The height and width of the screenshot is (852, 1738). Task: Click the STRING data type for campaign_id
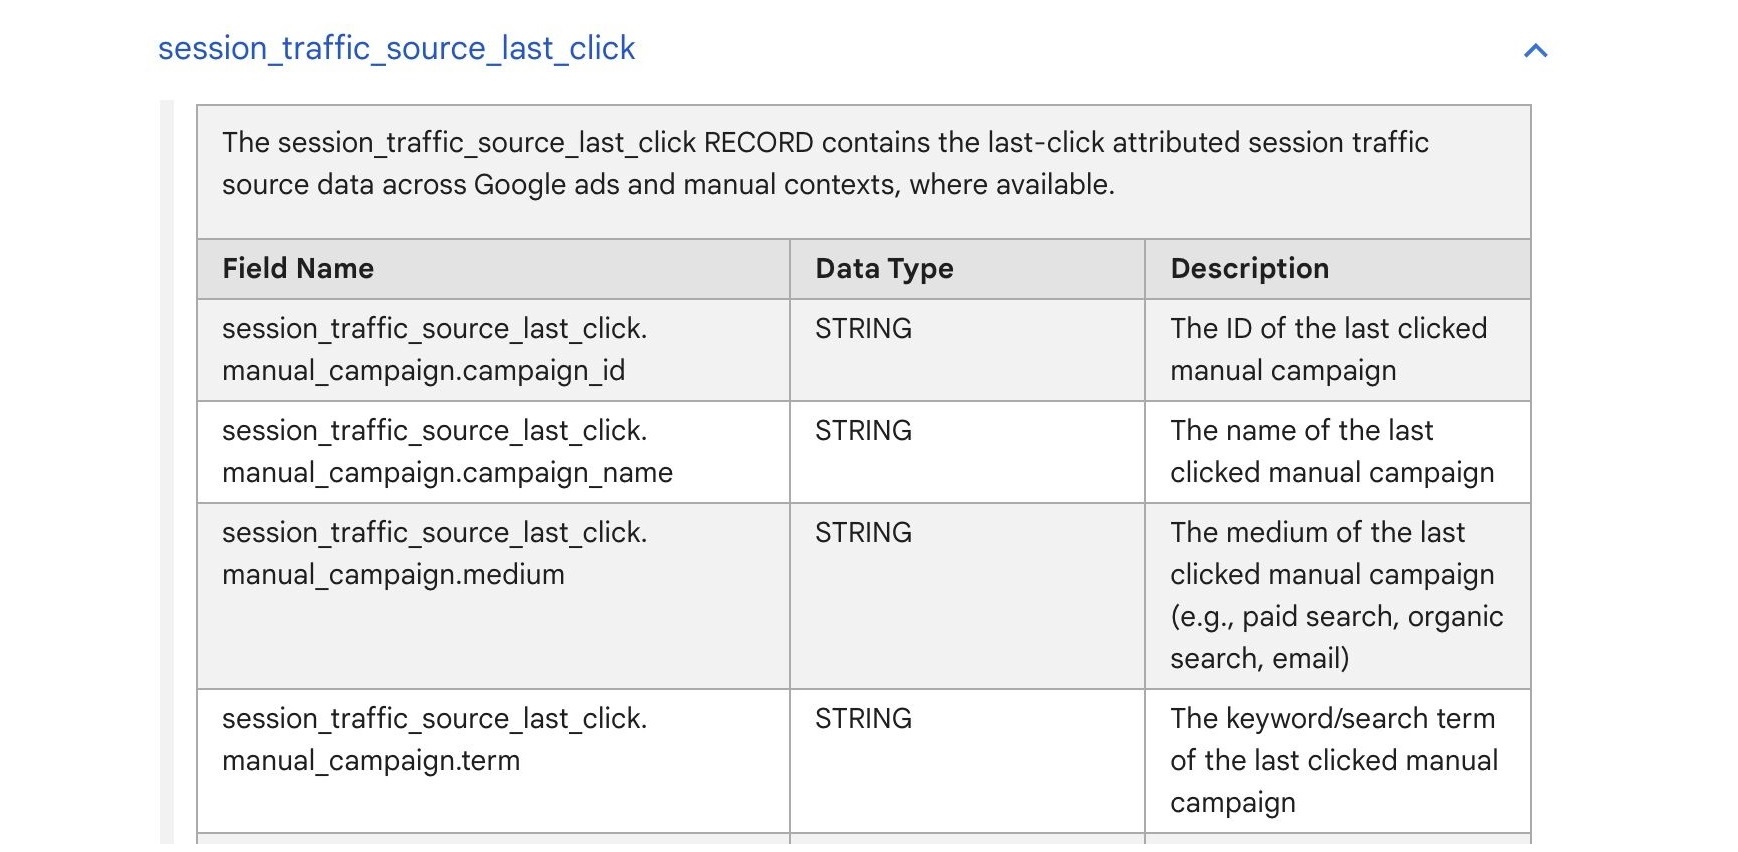863,328
